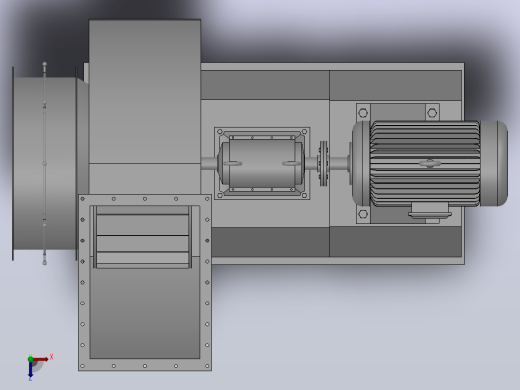This screenshot has width=520, height=390.
Task: Select the bearing housing between fan and motor
Action: 262,163
